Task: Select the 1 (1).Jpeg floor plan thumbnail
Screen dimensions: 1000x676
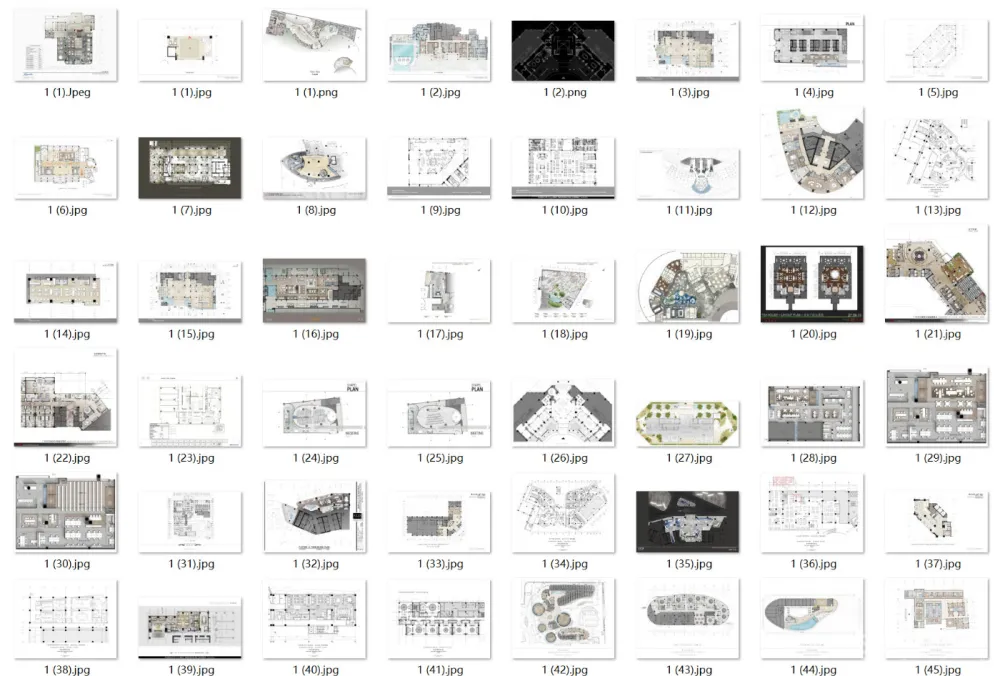Action: pos(67,46)
